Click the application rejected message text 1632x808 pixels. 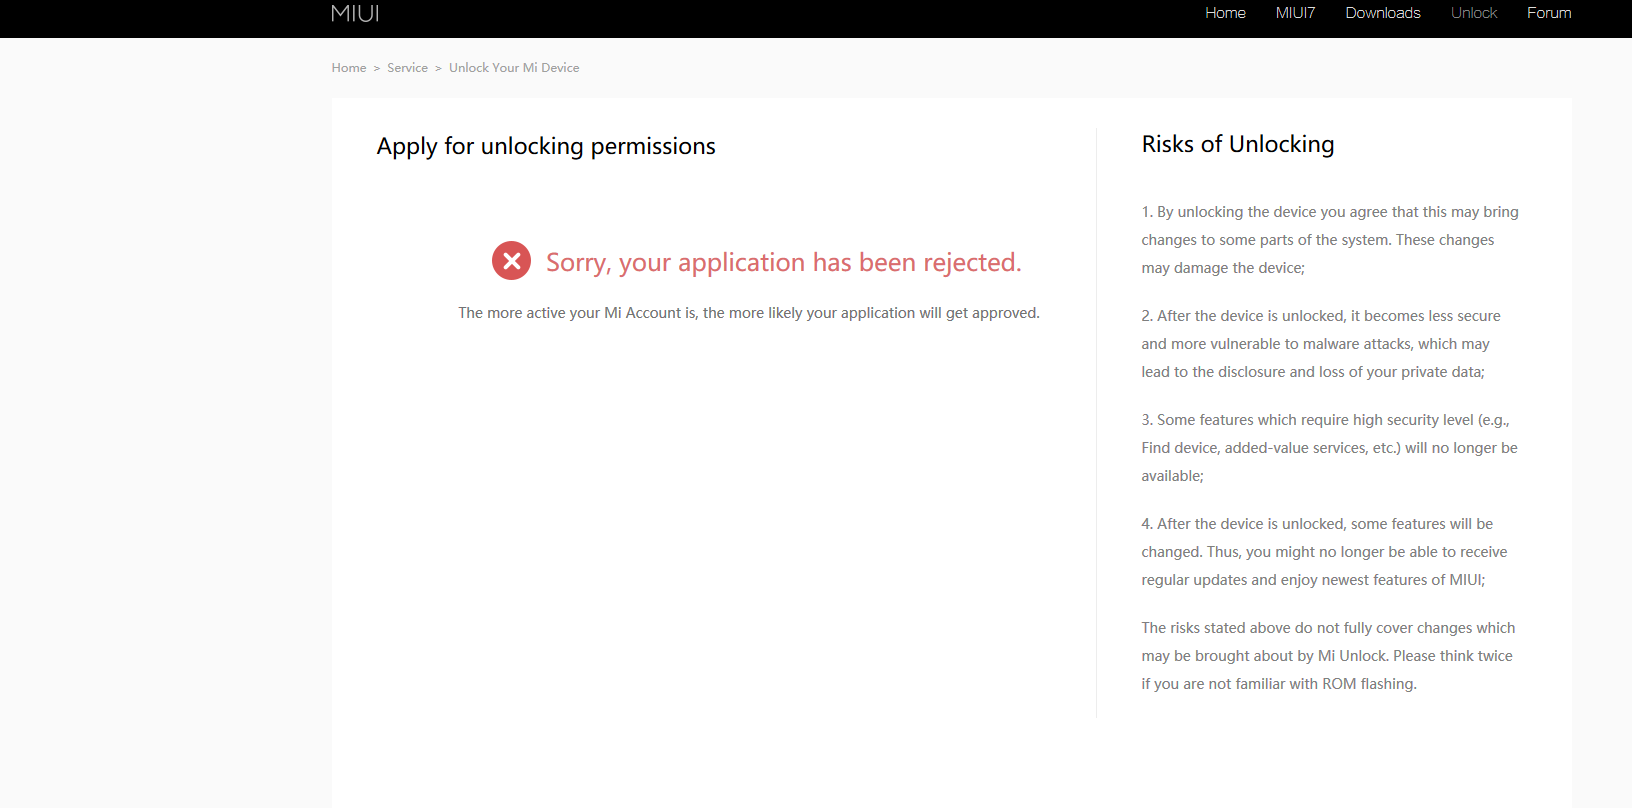[x=783, y=262]
